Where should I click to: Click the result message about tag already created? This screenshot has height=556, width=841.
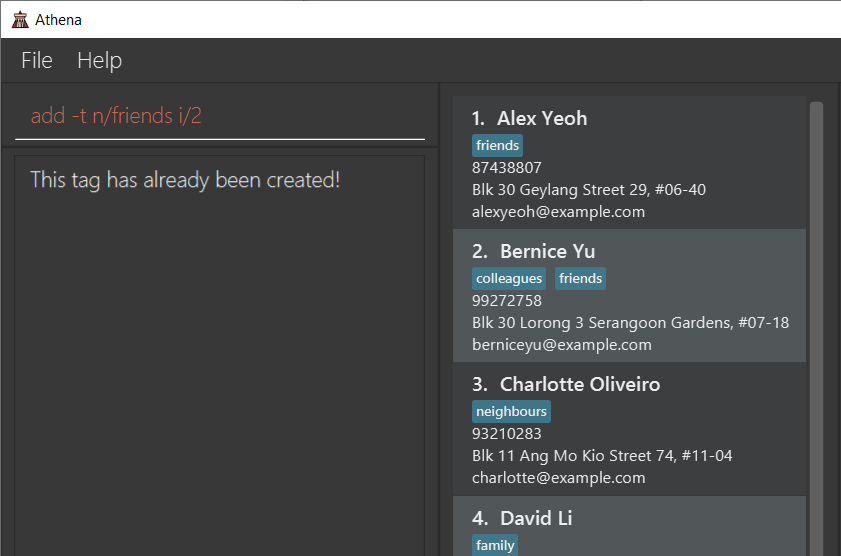[185, 180]
